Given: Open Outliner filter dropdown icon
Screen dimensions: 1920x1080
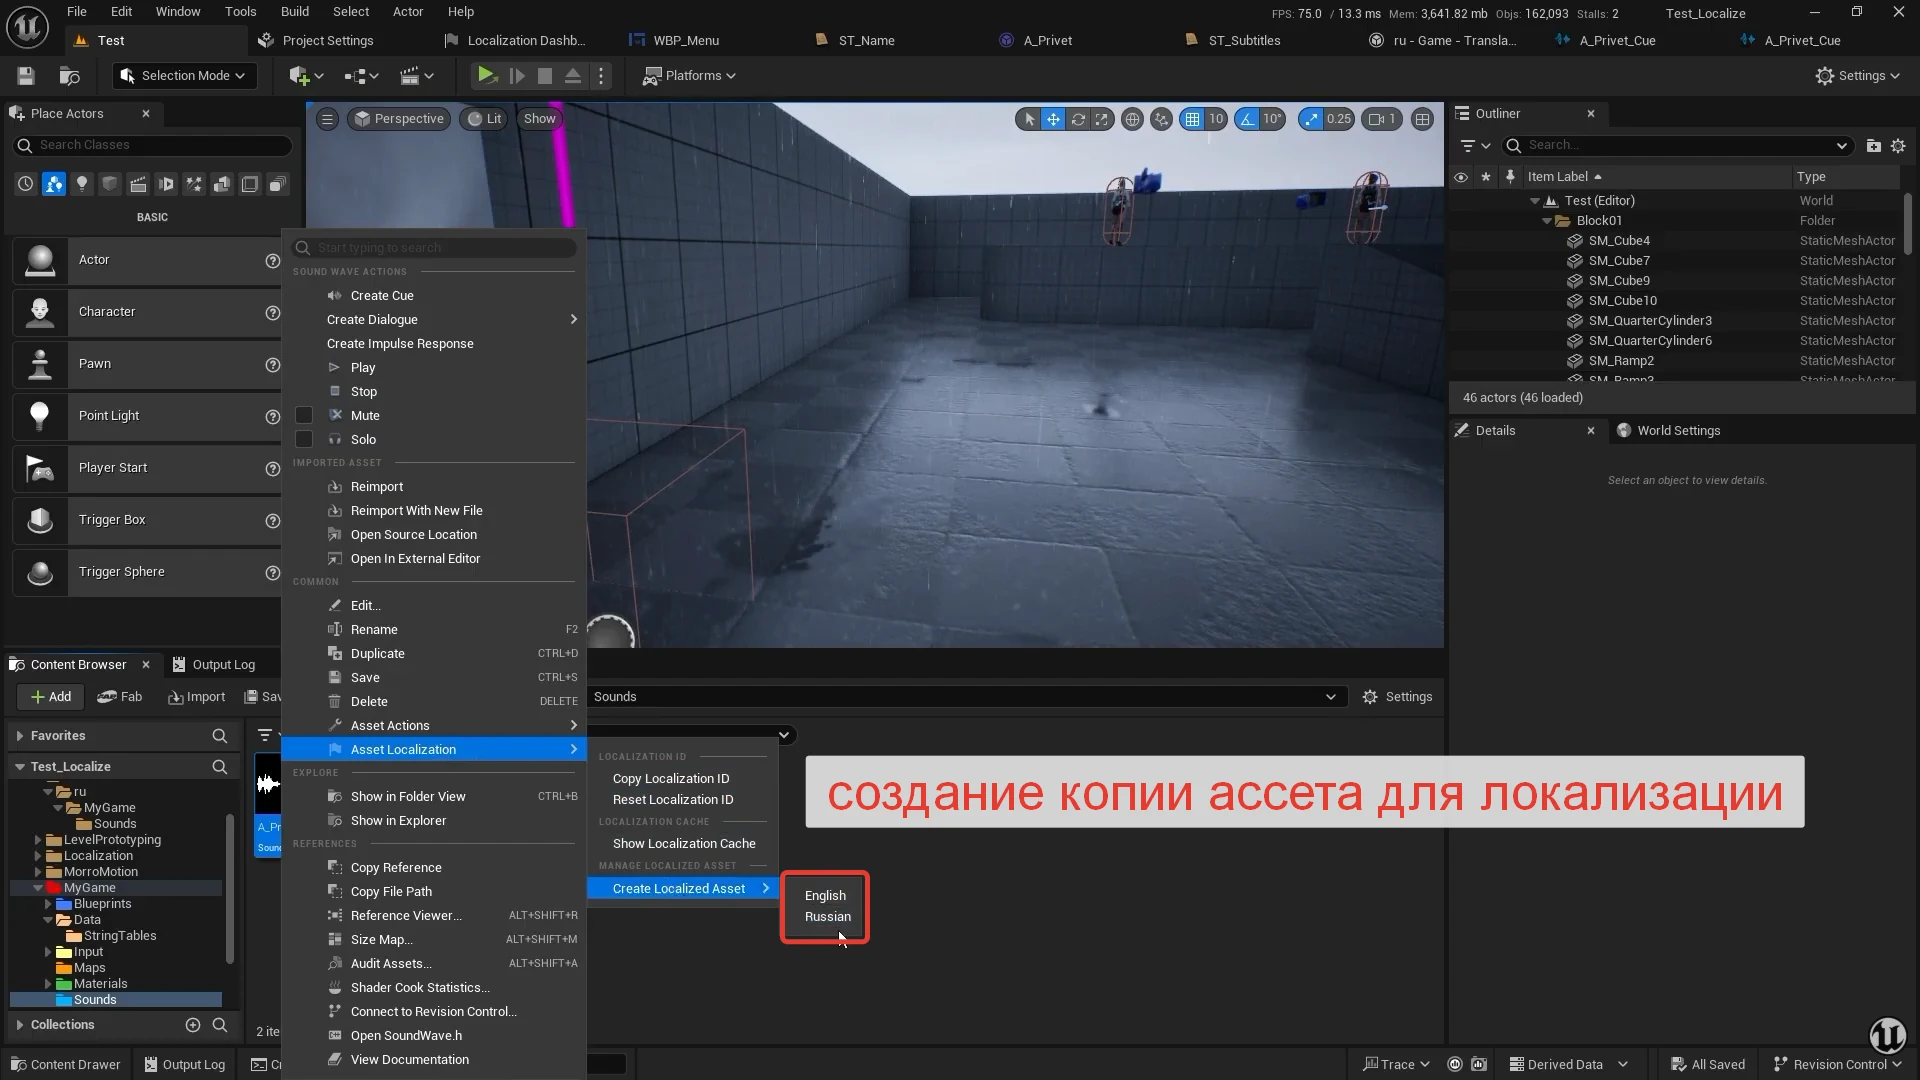Looking at the screenshot, I should pyautogui.click(x=1475, y=146).
